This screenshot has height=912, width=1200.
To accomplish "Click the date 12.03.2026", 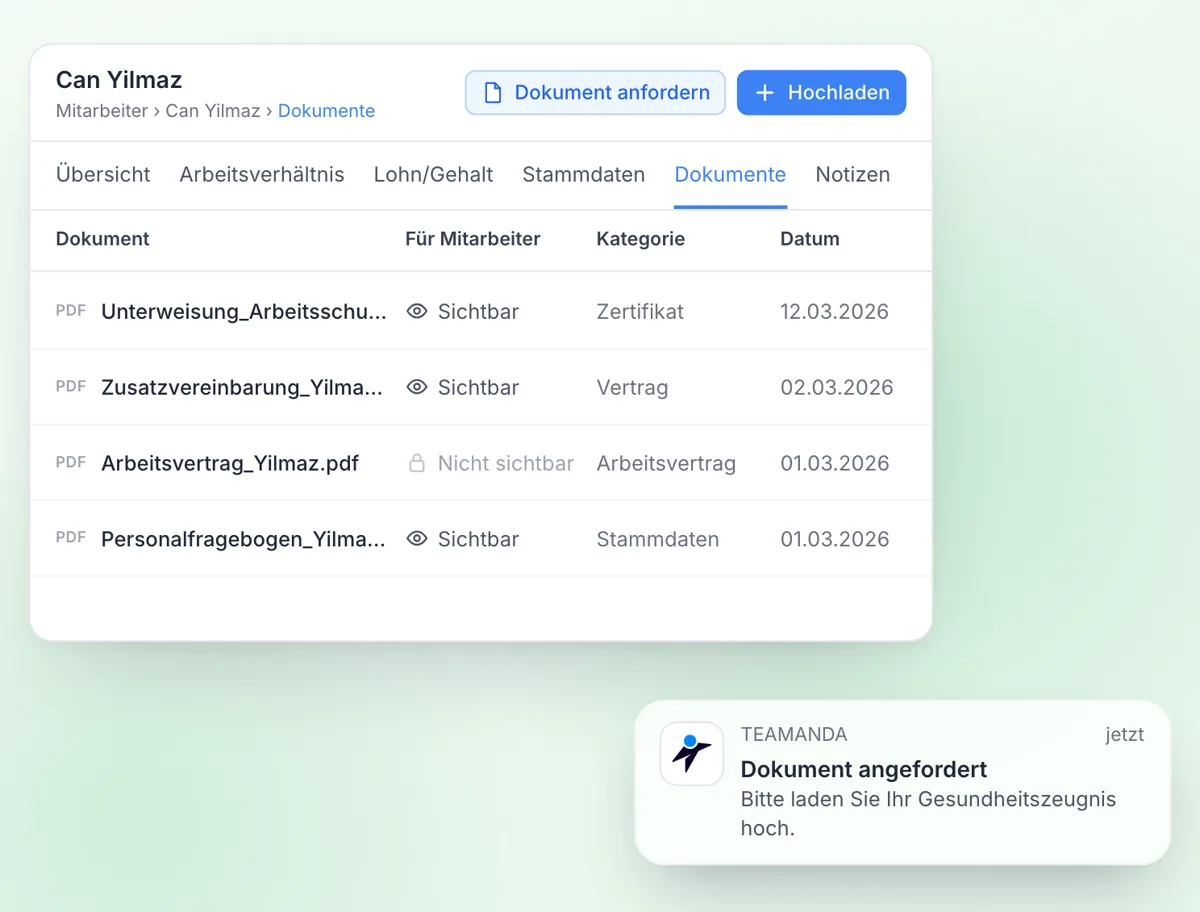I will [x=835, y=312].
